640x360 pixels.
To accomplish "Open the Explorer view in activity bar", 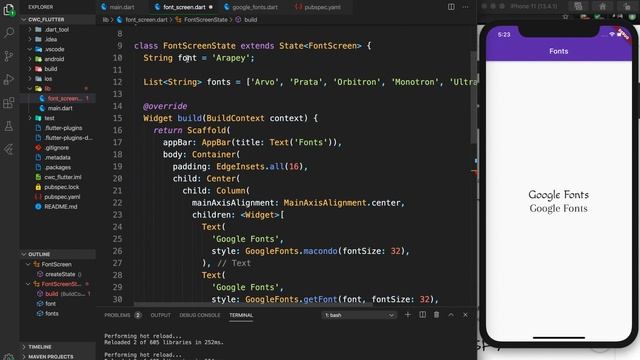I will 9,9.
